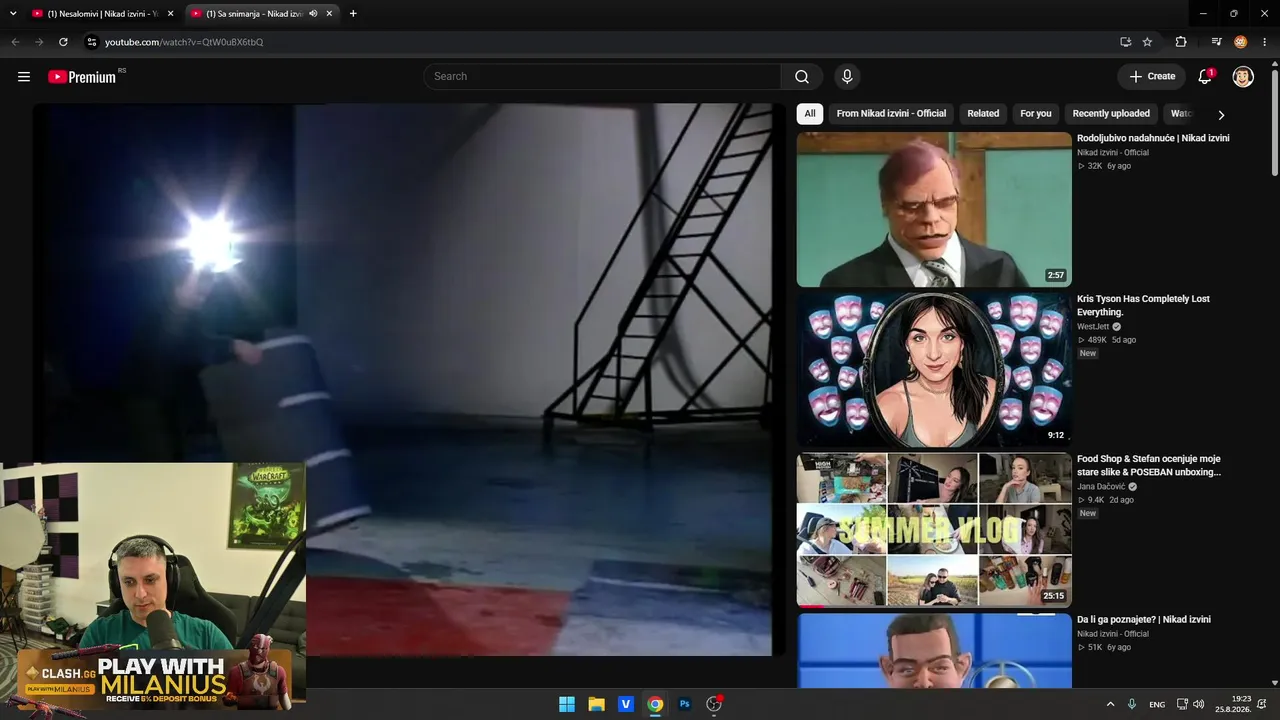Click the address bar URL
Image resolution: width=1280 pixels, height=720 pixels.
click(x=184, y=42)
